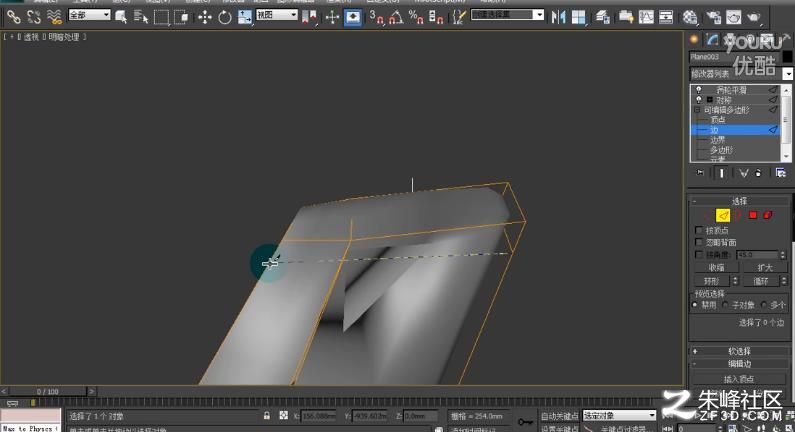795x432 pixels.
Task: Open the modifier list dropdown arrow
Action: point(787,74)
